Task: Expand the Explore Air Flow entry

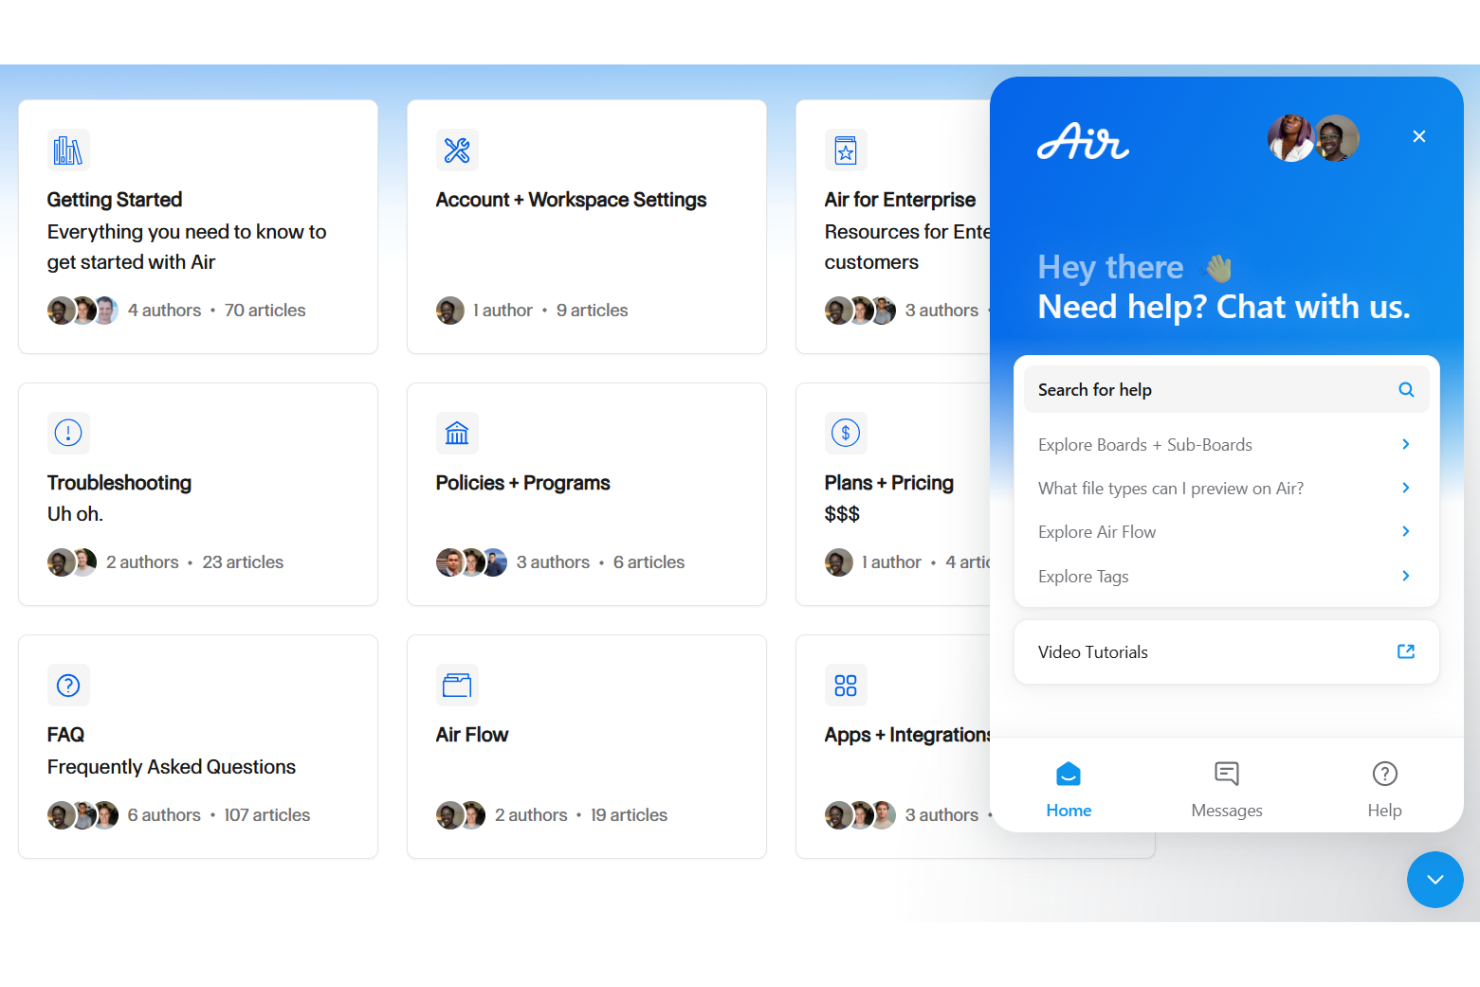Action: pos(1226,531)
